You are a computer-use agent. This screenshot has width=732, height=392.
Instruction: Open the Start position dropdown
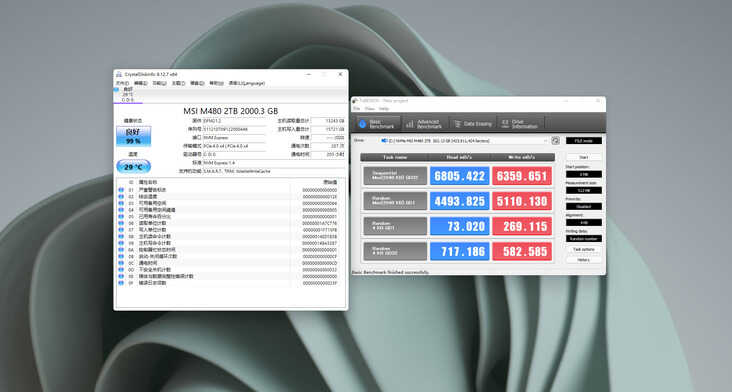[x=584, y=174]
